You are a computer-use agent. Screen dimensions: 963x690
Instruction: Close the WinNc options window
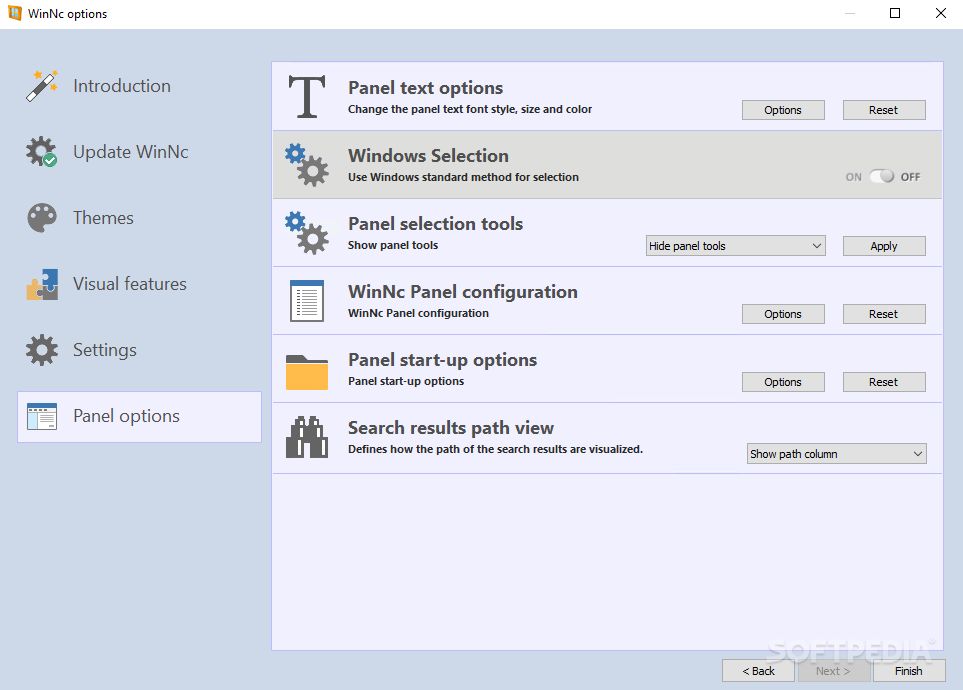click(940, 14)
